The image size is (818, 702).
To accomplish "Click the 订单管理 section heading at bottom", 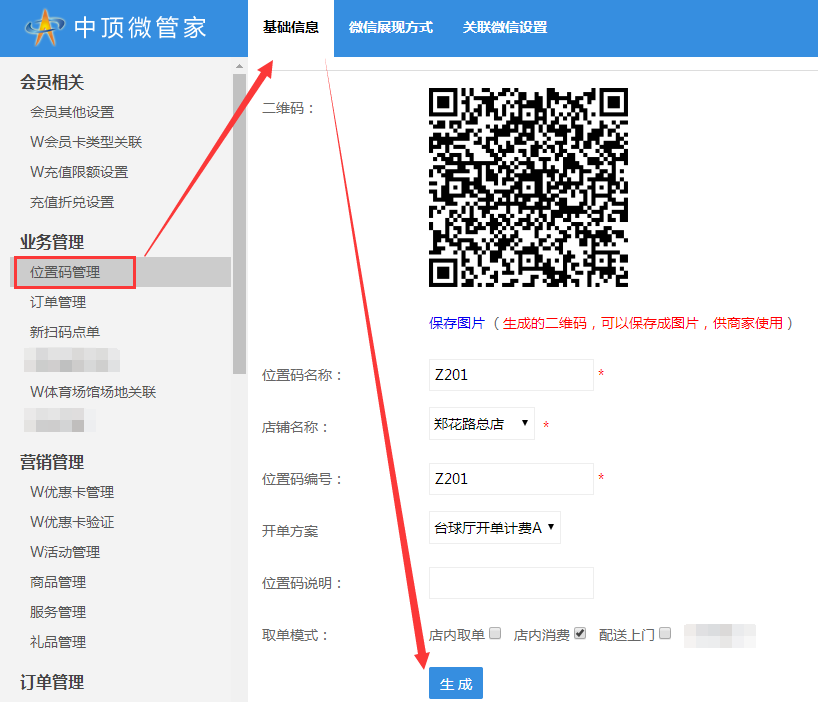I will (52, 682).
